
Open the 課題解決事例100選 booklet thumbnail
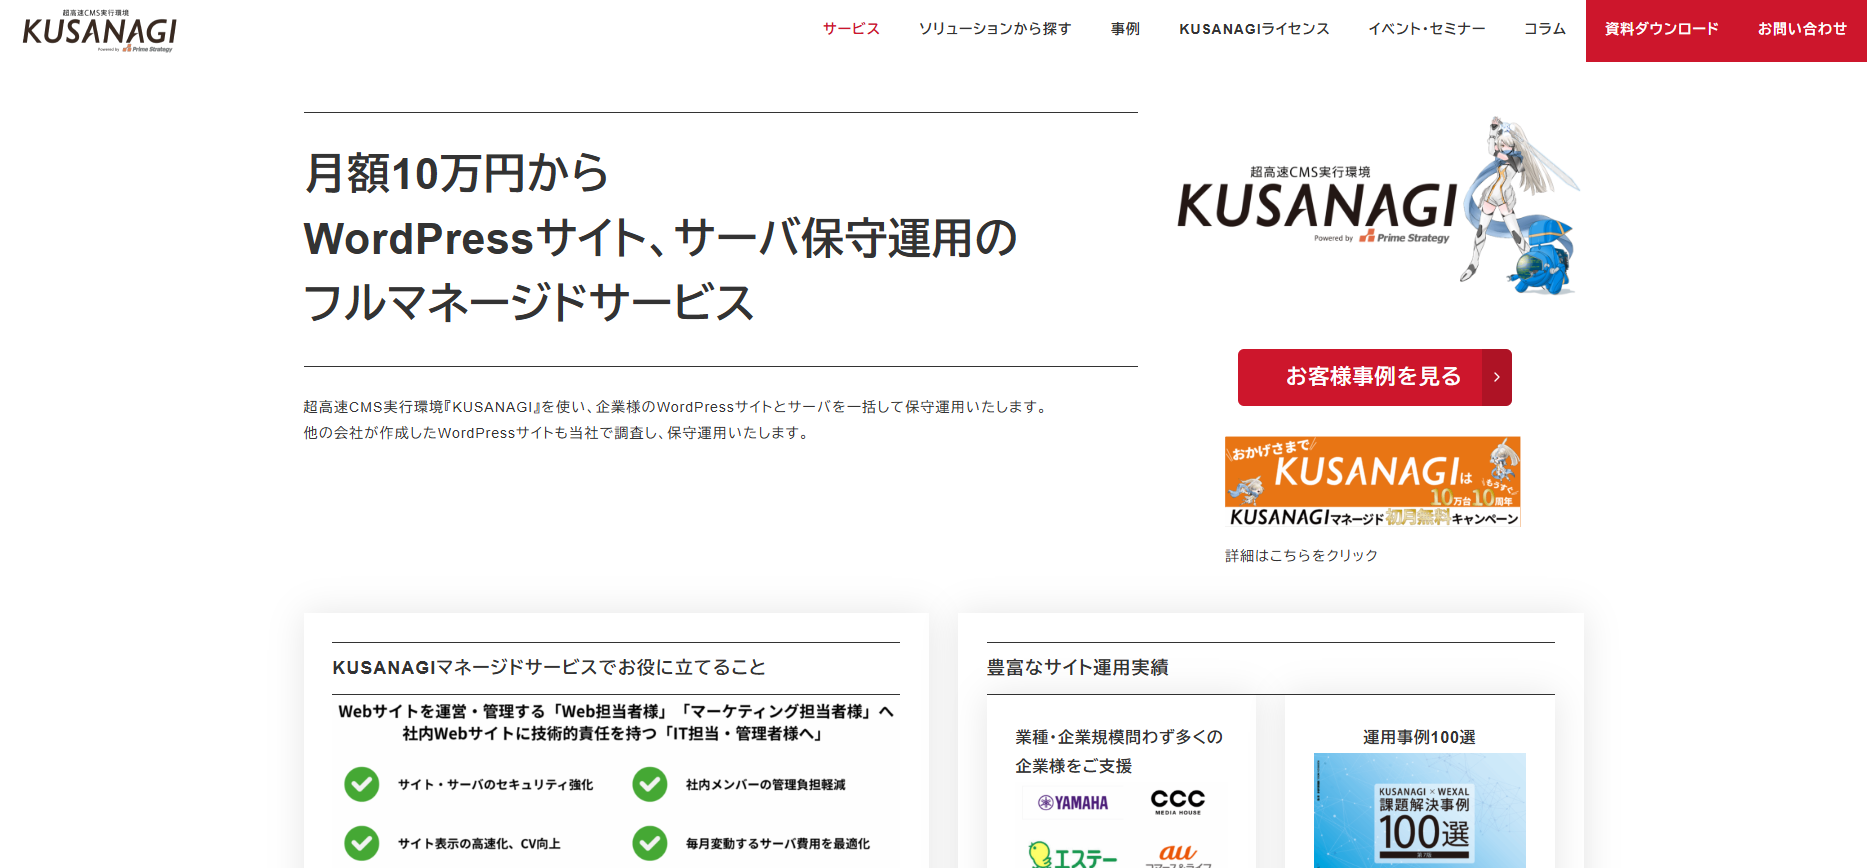(x=1420, y=811)
